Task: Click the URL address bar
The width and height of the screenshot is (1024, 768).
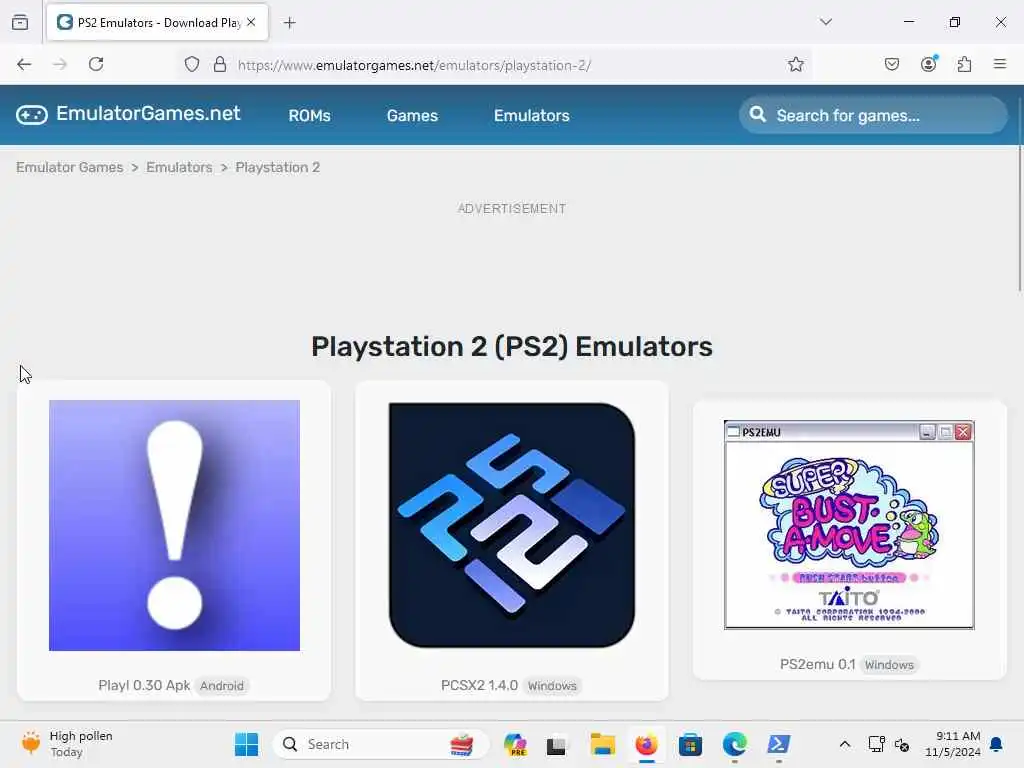Action: pyautogui.click(x=496, y=65)
